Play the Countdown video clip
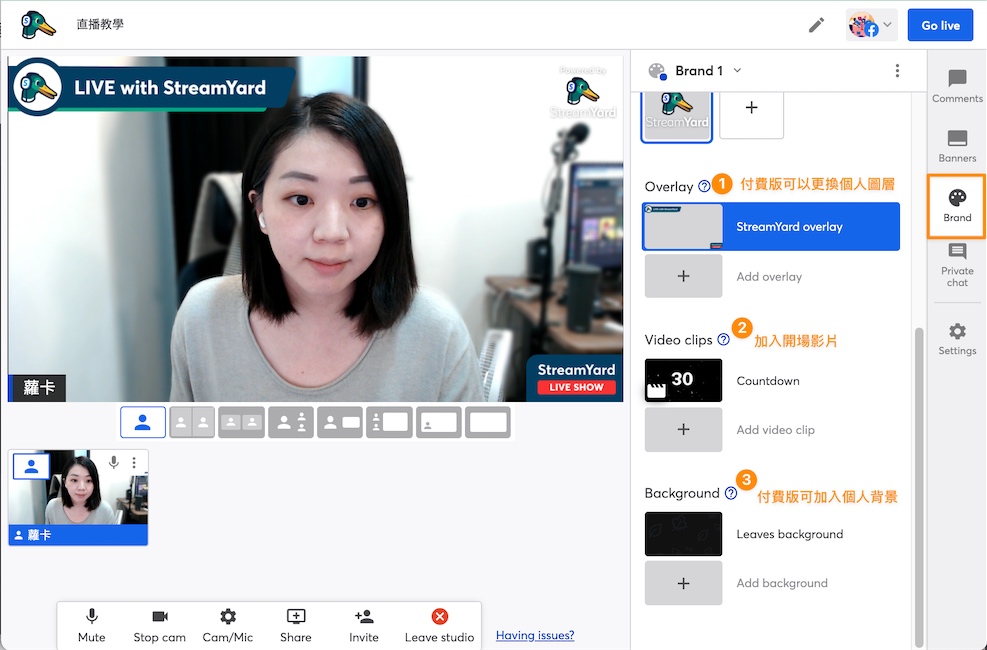987x650 pixels. (683, 380)
